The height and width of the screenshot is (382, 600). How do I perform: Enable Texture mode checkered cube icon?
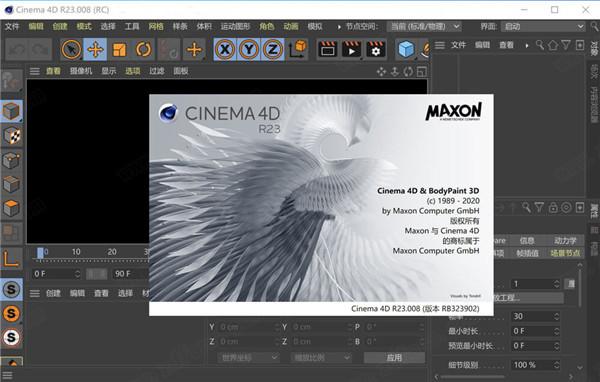pyautogui.click(x=11, y=136)
